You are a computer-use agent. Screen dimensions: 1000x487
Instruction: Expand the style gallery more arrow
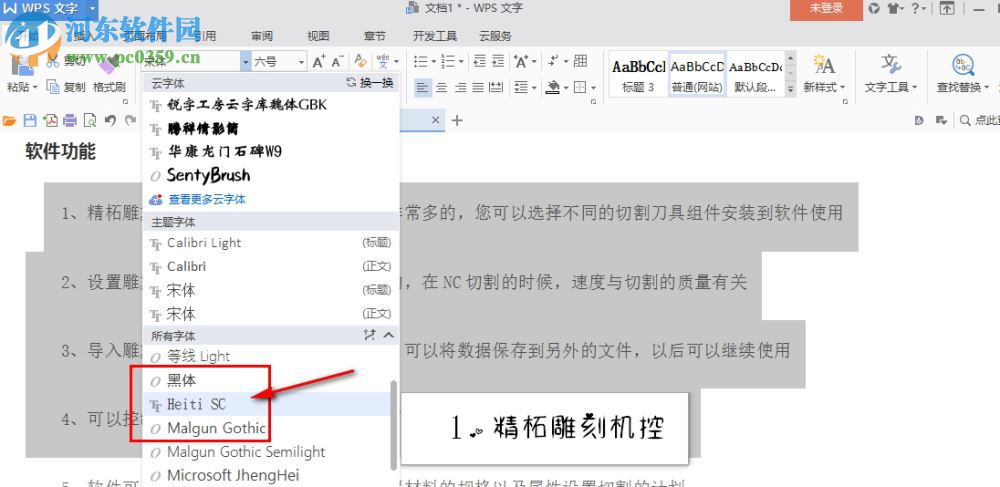point(791,91)
